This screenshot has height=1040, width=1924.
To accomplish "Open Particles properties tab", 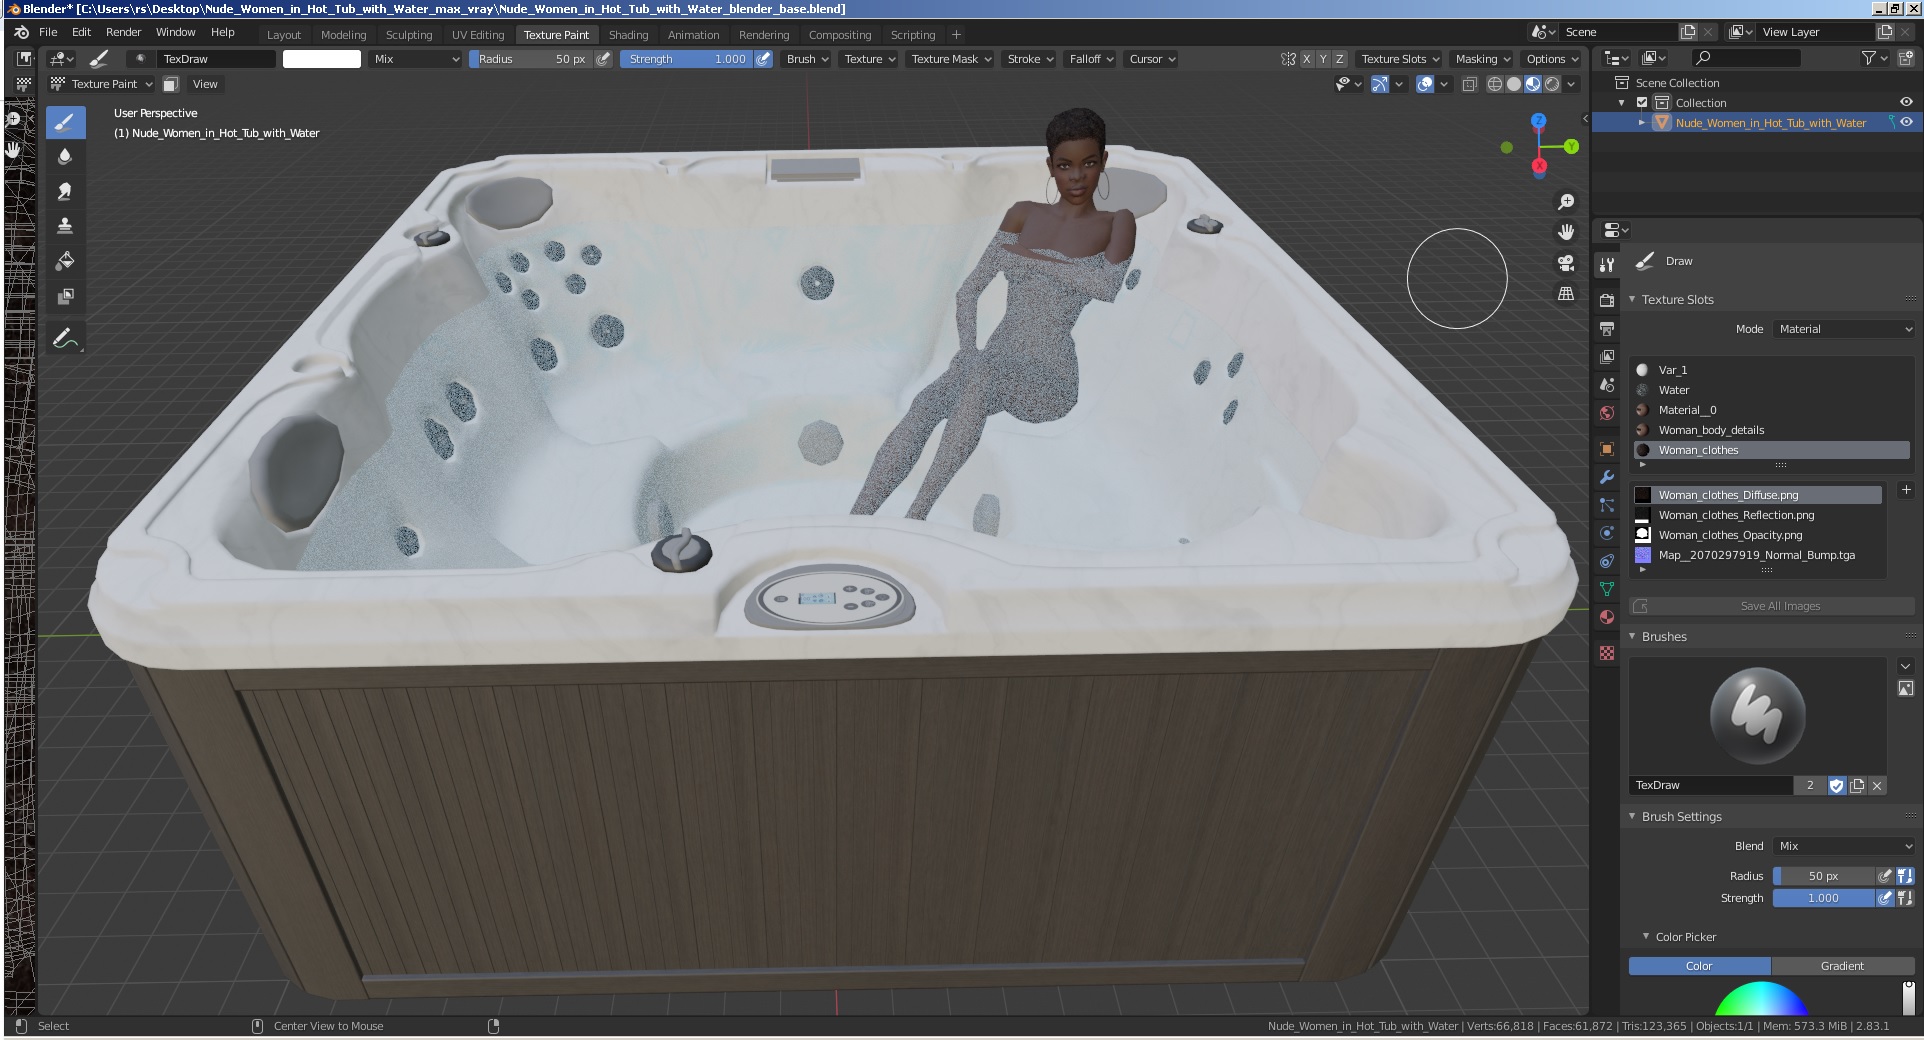I will pyautogui.click(x=1607, y=505).
